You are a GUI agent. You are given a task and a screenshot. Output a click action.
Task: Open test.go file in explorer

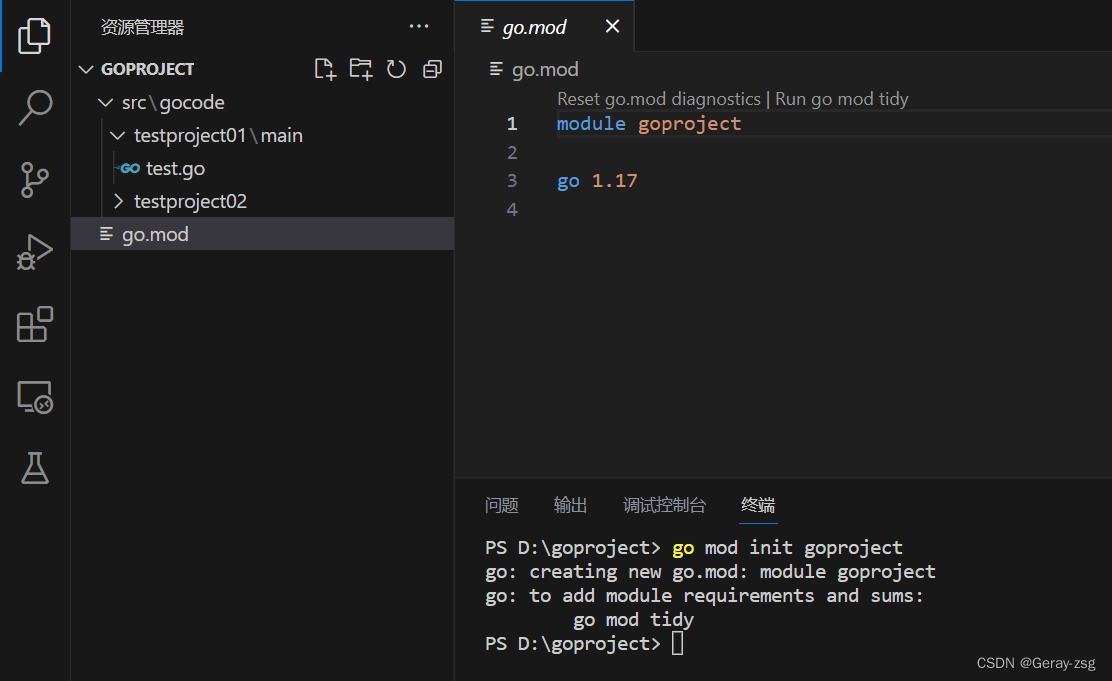click(175, 168)
